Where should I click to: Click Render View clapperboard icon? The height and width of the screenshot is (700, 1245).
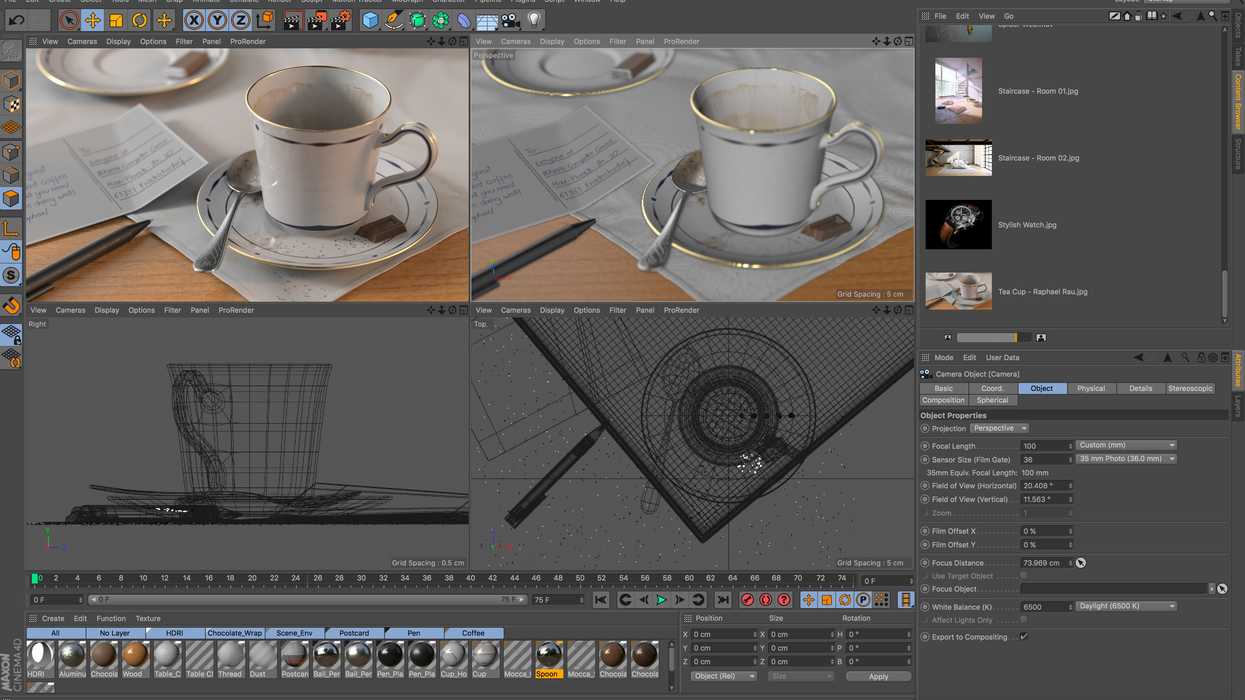pyautogui.click(x=292, y=19)
